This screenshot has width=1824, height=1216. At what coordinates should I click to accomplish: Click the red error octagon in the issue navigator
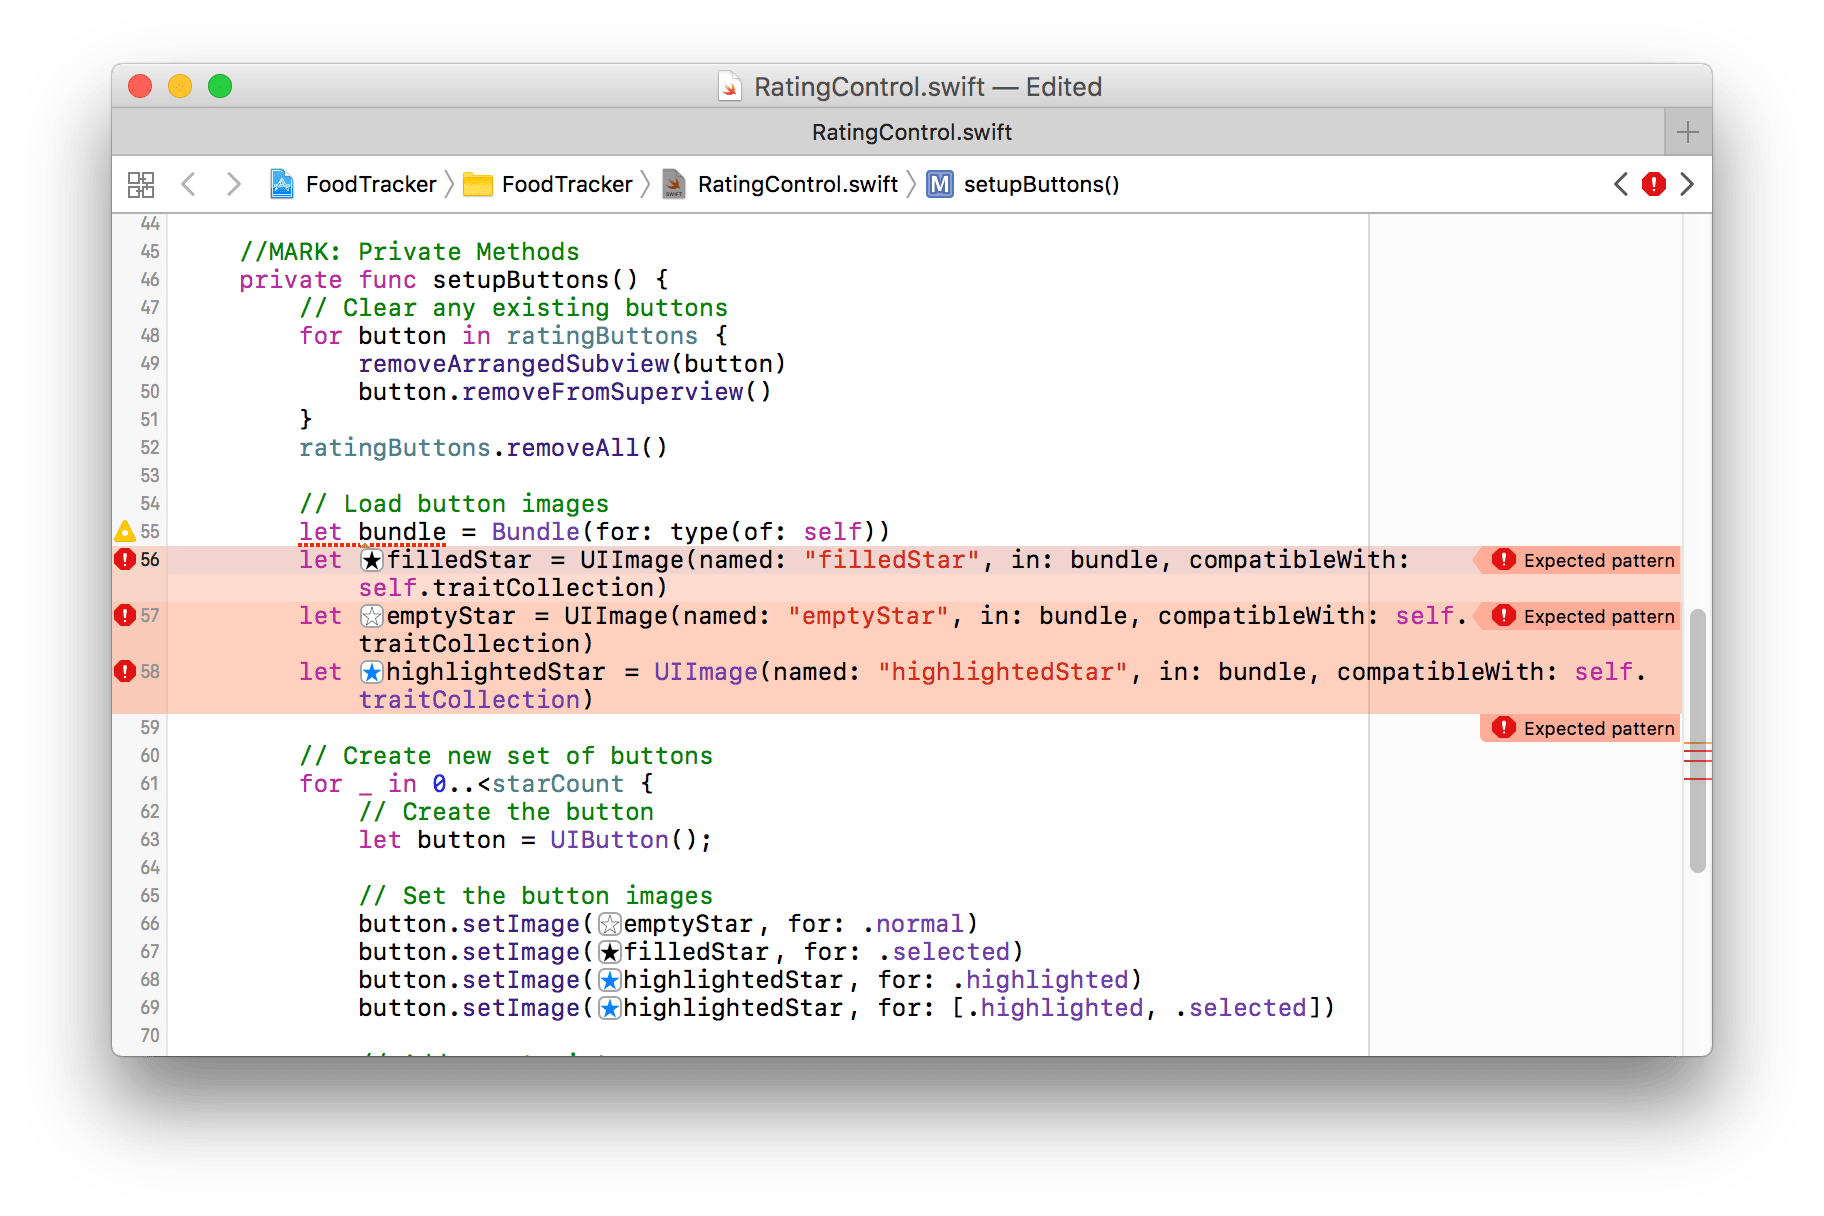click(x=1654, y=184)
